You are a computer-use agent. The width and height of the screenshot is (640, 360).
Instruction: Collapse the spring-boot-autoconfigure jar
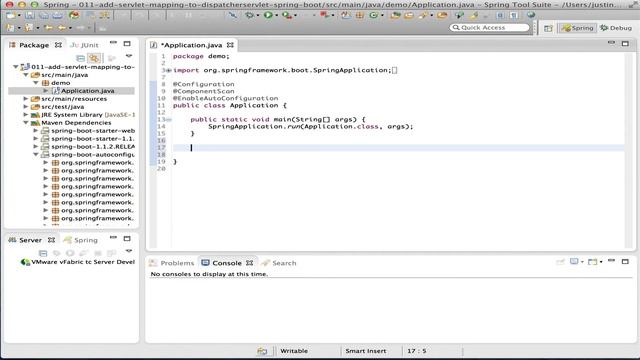(36, 155)
